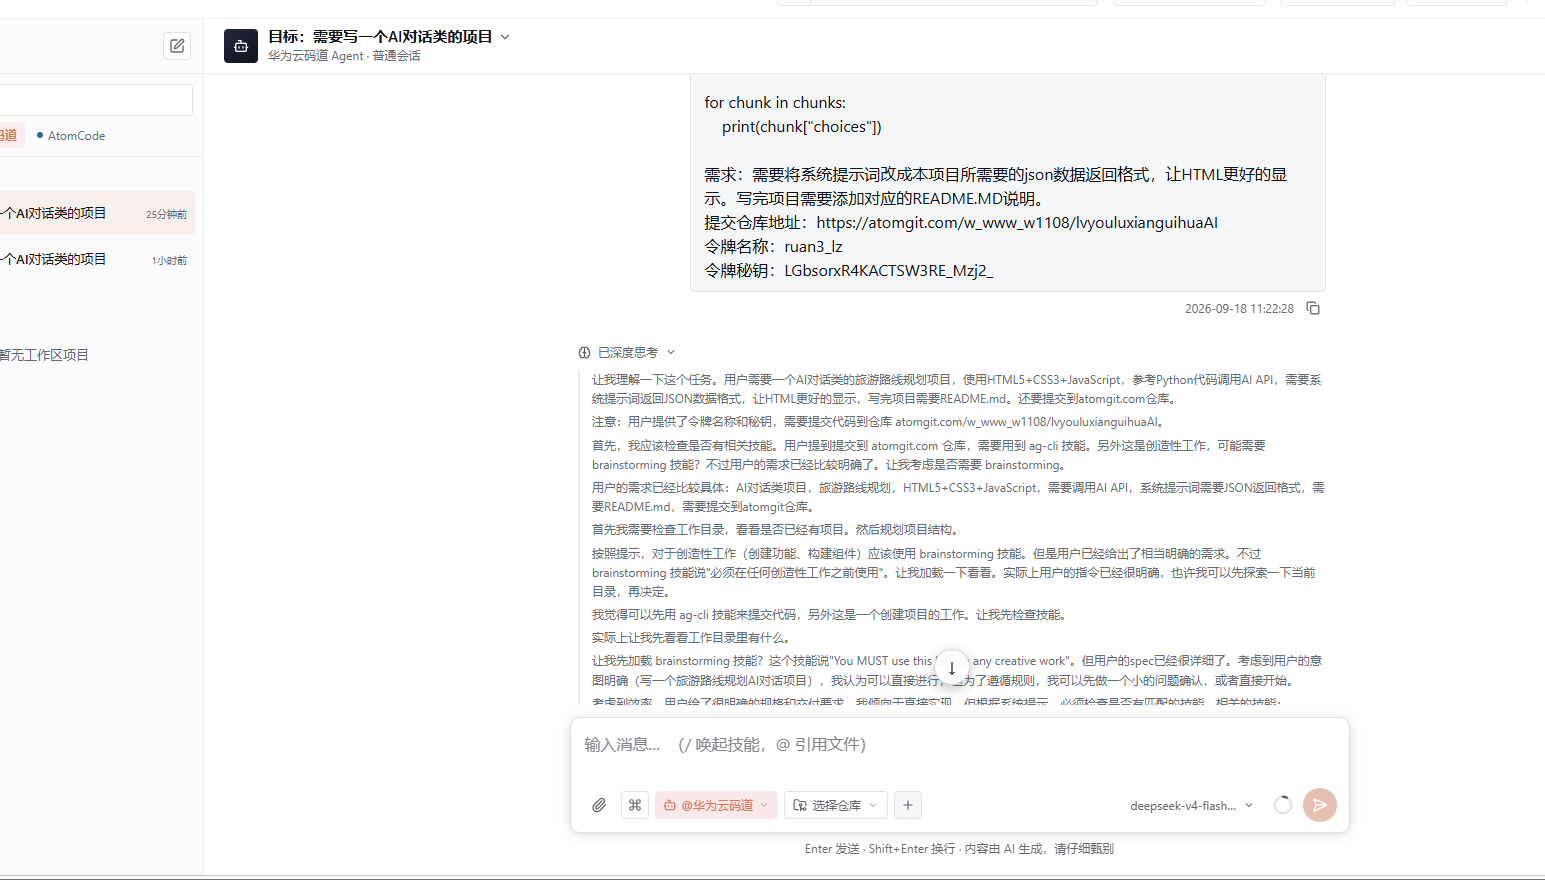Click the subtitle 华为云码道 Agent · 普通会话
The image size is (1545, 880).
(344, 56)
